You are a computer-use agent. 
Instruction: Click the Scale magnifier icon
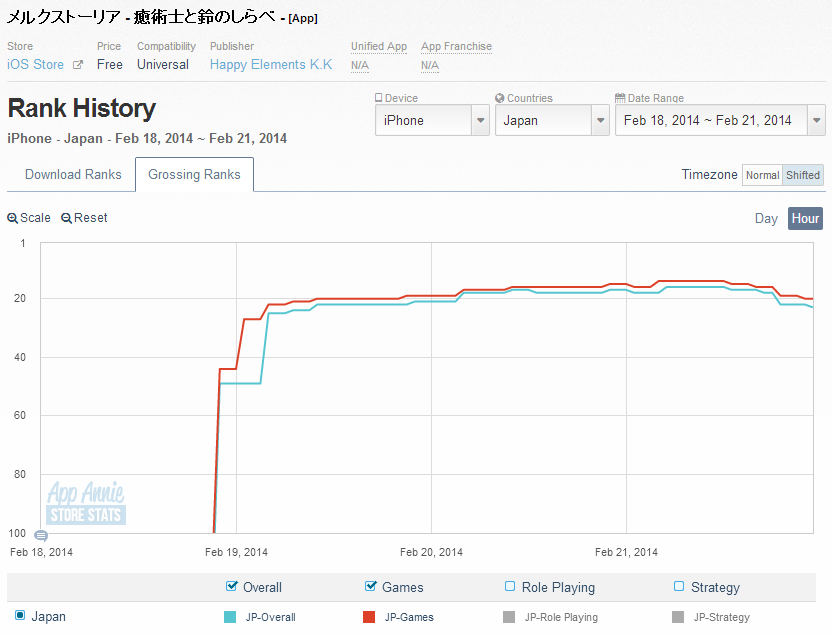pos(12,218)
